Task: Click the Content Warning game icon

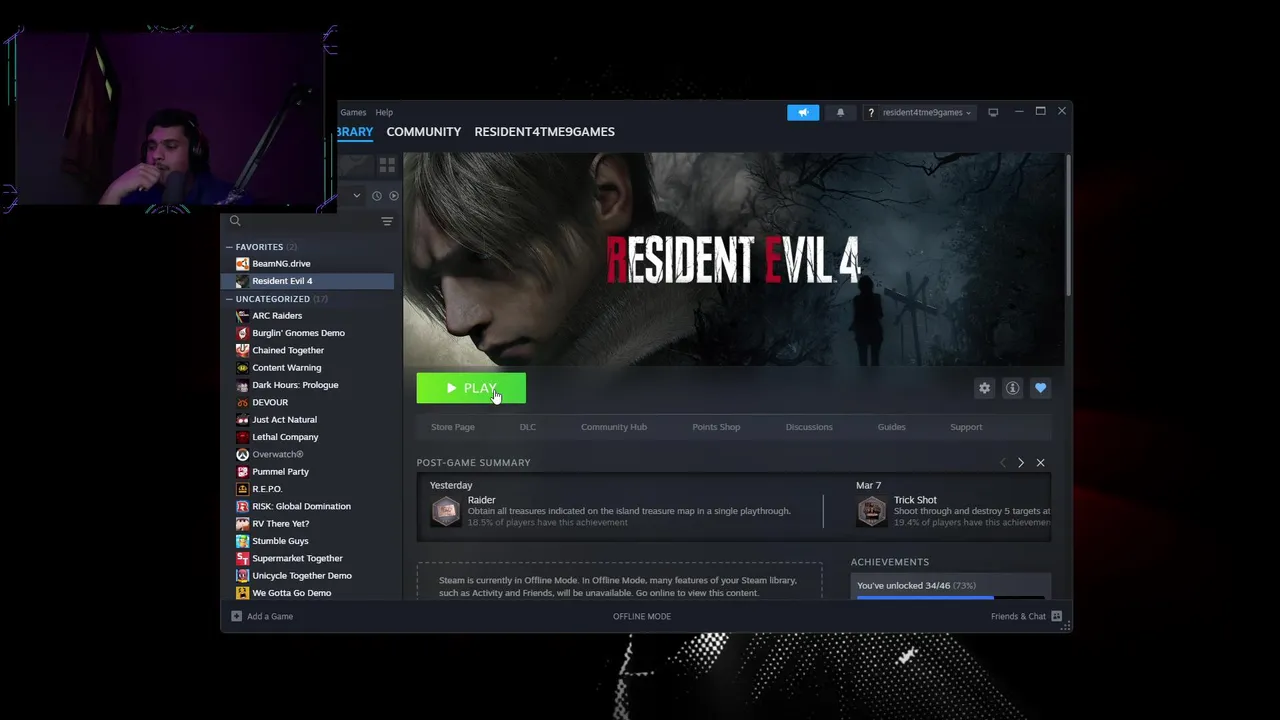Action: [x=242, y=368]
